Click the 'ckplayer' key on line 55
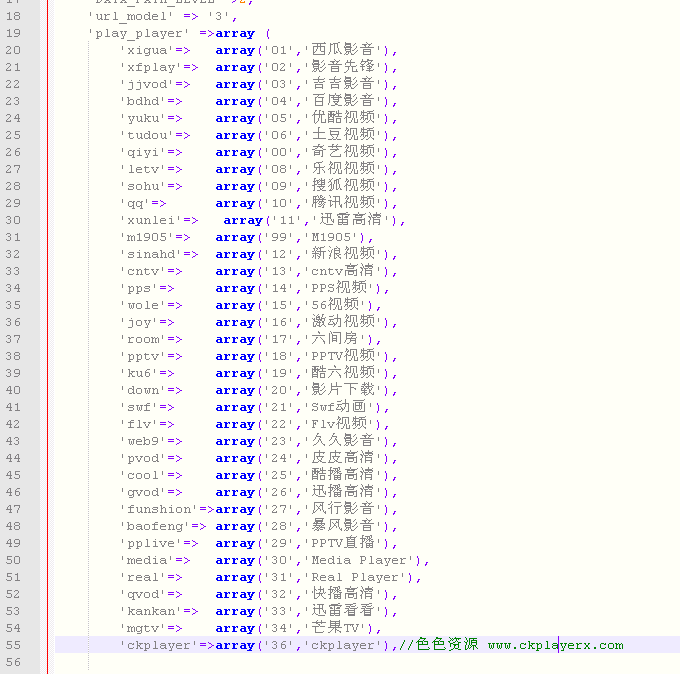Viewport: 680px width, 674px height. click(x=158, y=645)
